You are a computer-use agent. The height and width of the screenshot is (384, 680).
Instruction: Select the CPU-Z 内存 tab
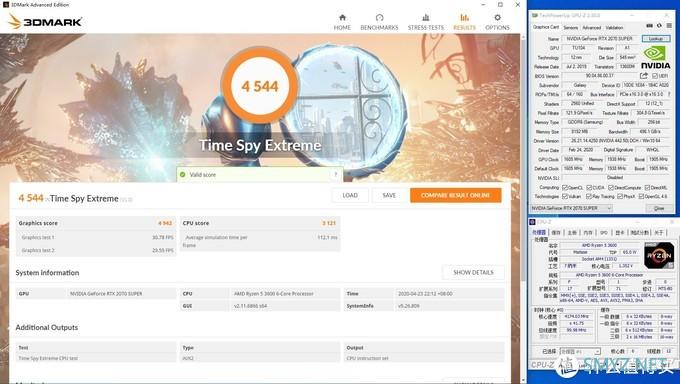click(x=588, y=233)
